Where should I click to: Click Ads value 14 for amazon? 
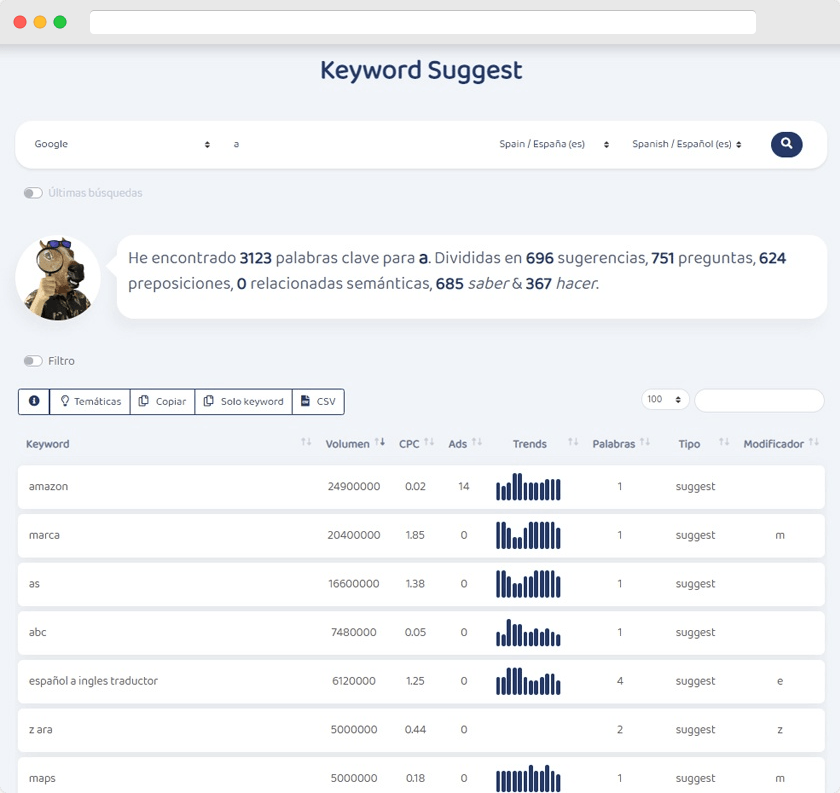coord(464,487)
